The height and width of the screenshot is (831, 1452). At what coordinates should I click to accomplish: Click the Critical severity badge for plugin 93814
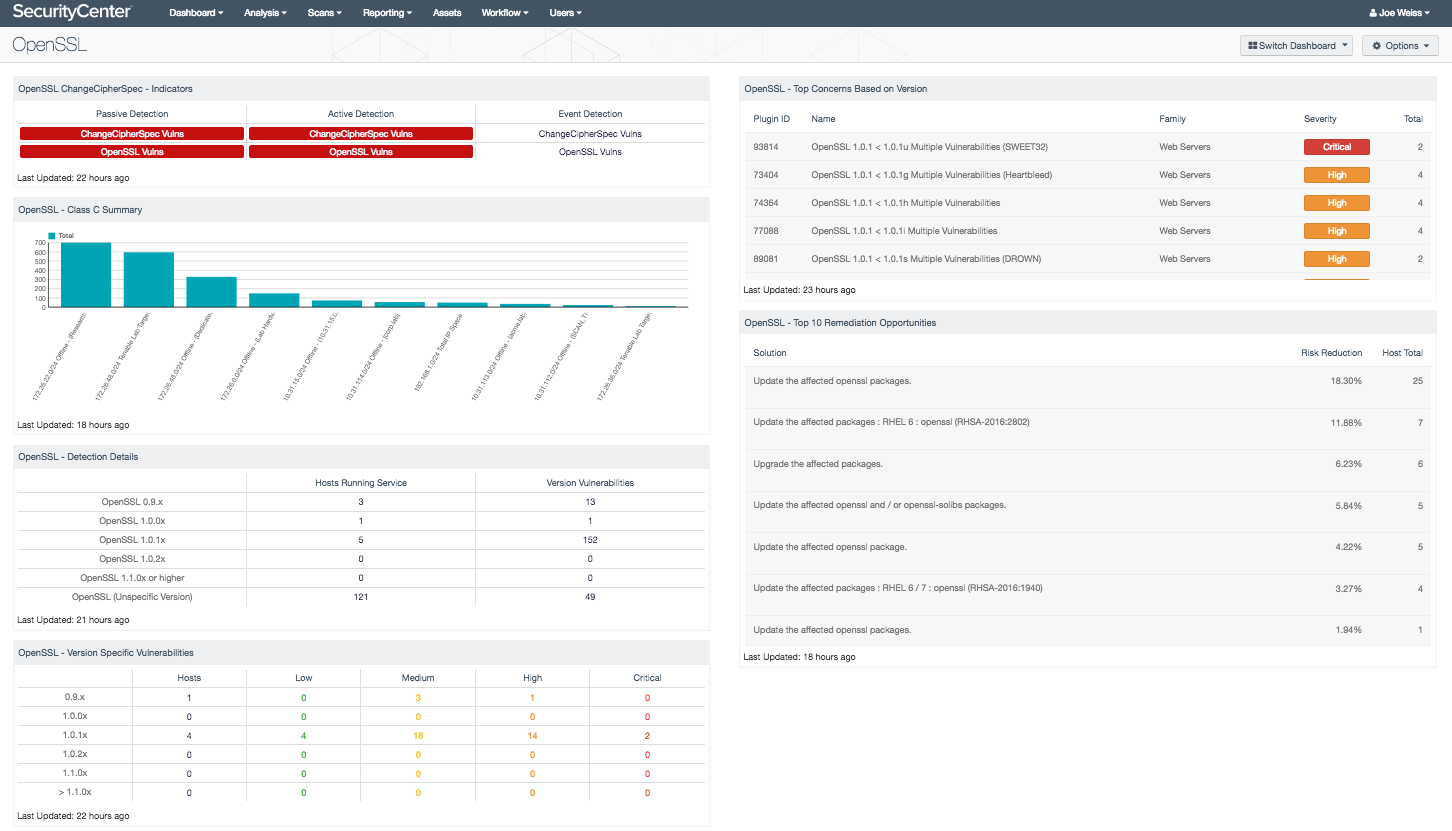pos(1336,147)
